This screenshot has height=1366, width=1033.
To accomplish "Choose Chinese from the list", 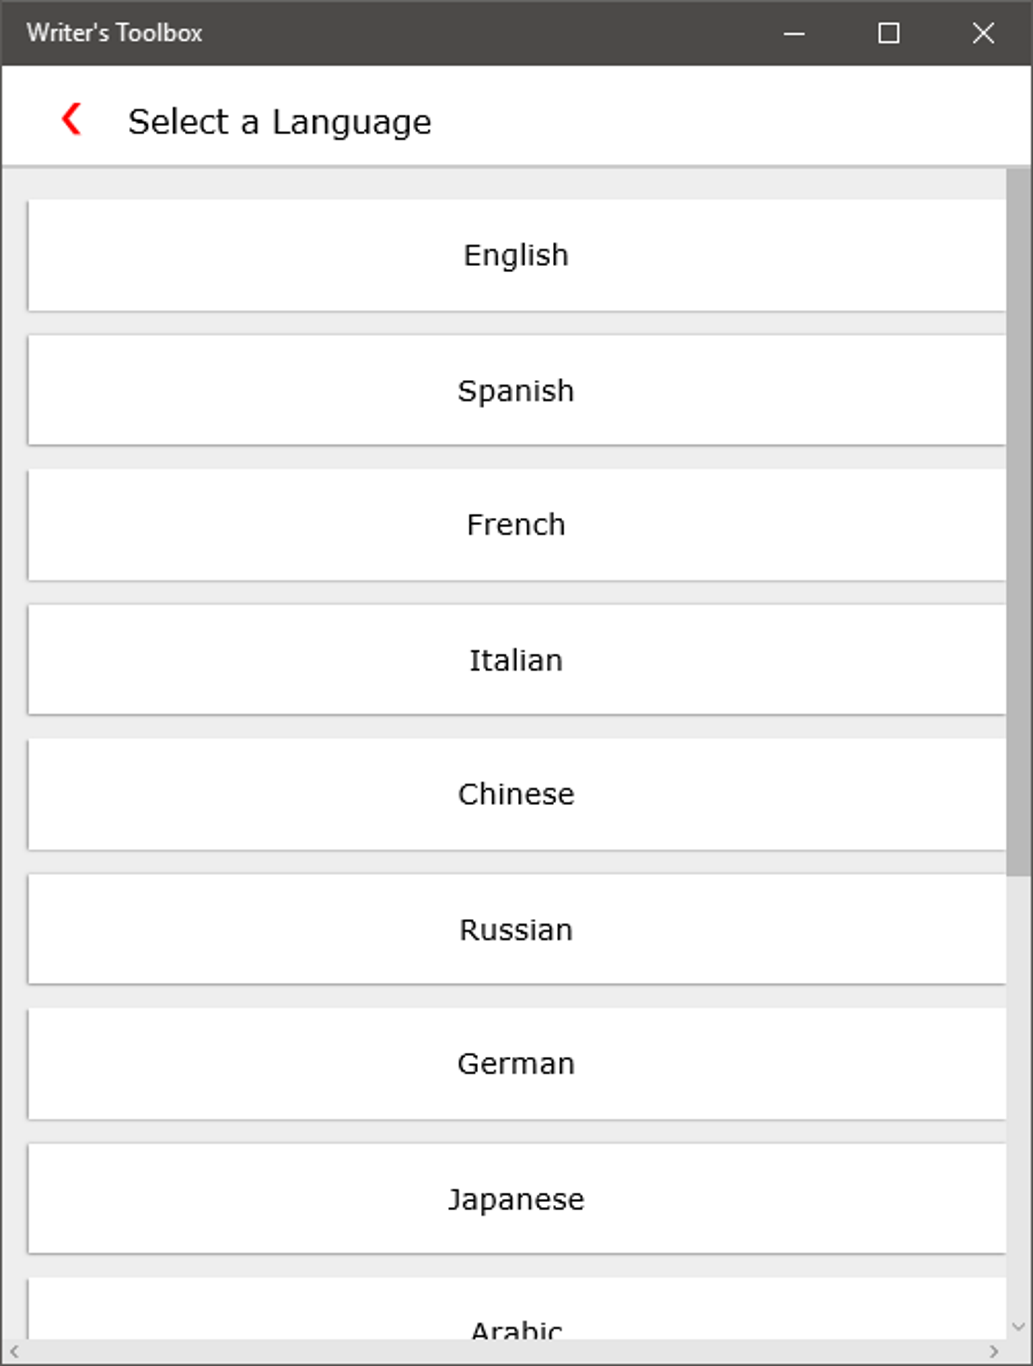I will [x=516, y=794].
